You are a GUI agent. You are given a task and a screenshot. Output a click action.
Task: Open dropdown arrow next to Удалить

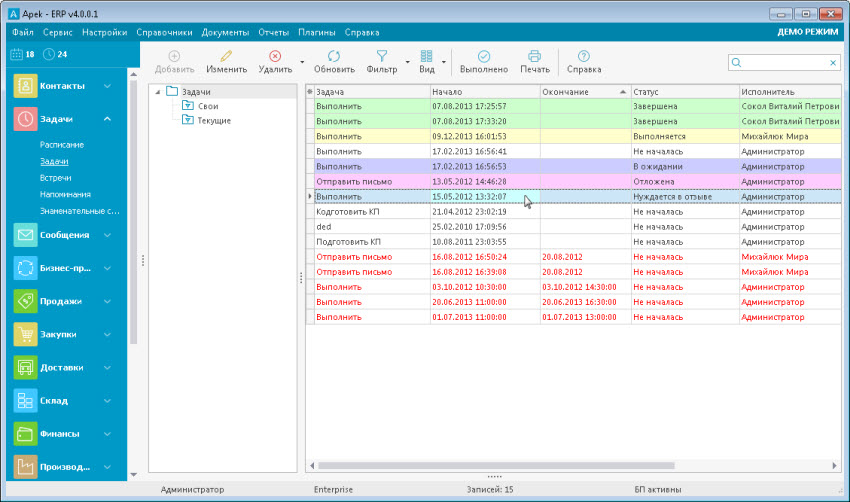coord(301,63)
